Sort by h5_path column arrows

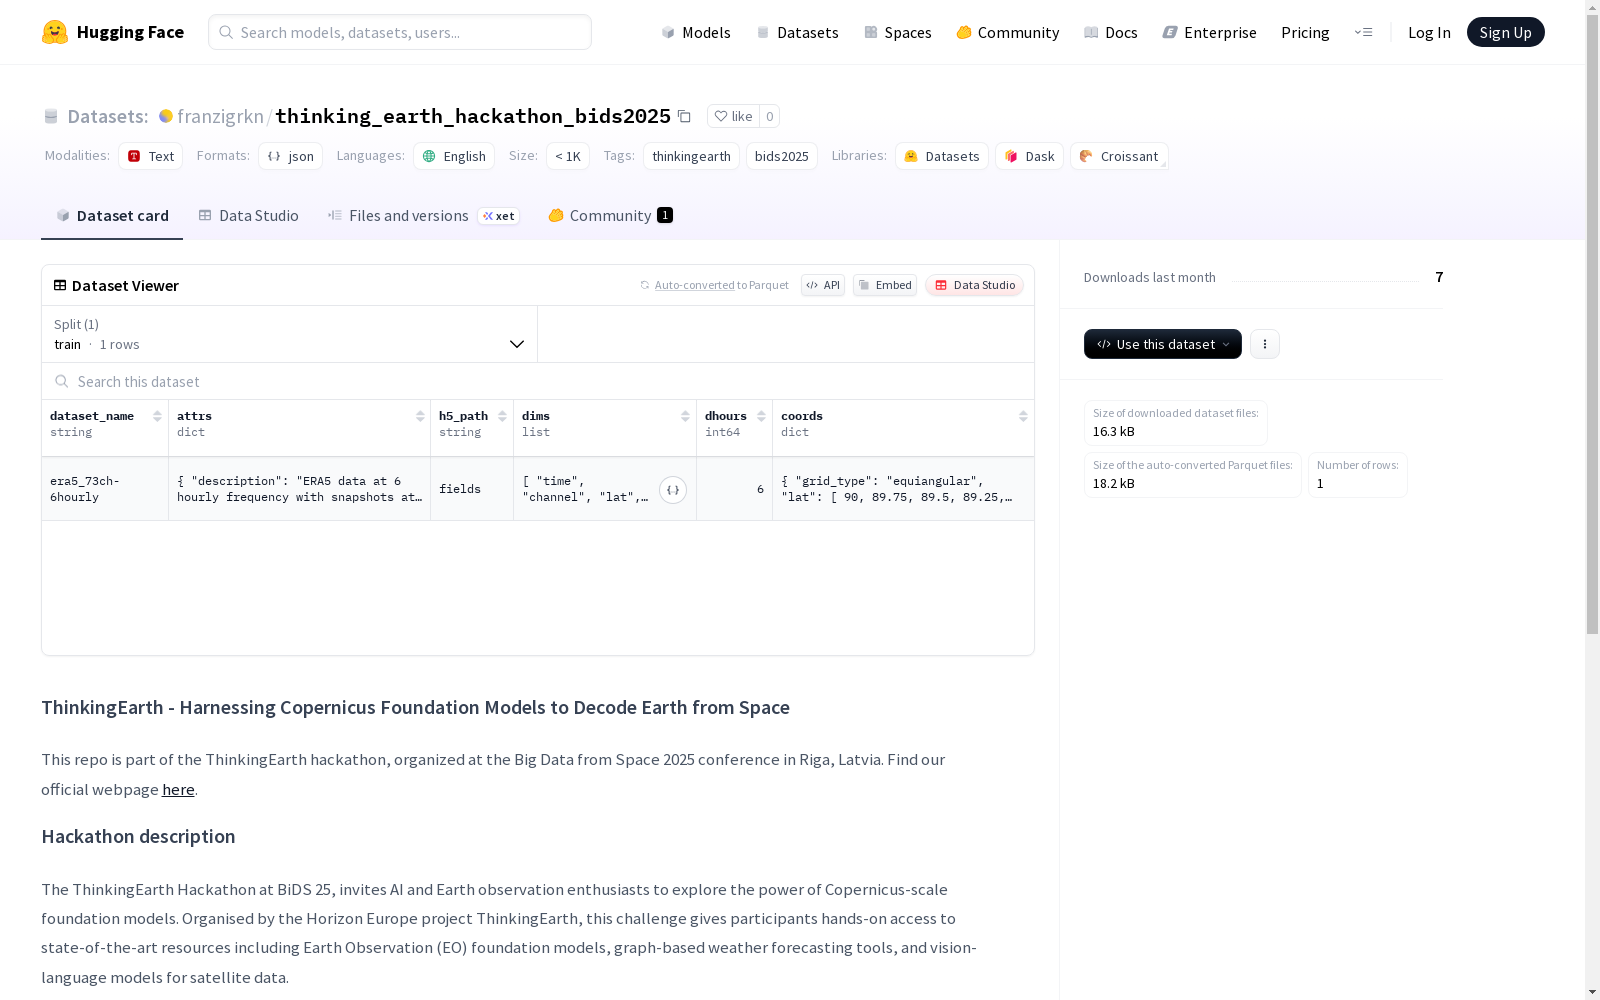pyautogui.click(x=502, y=416)
